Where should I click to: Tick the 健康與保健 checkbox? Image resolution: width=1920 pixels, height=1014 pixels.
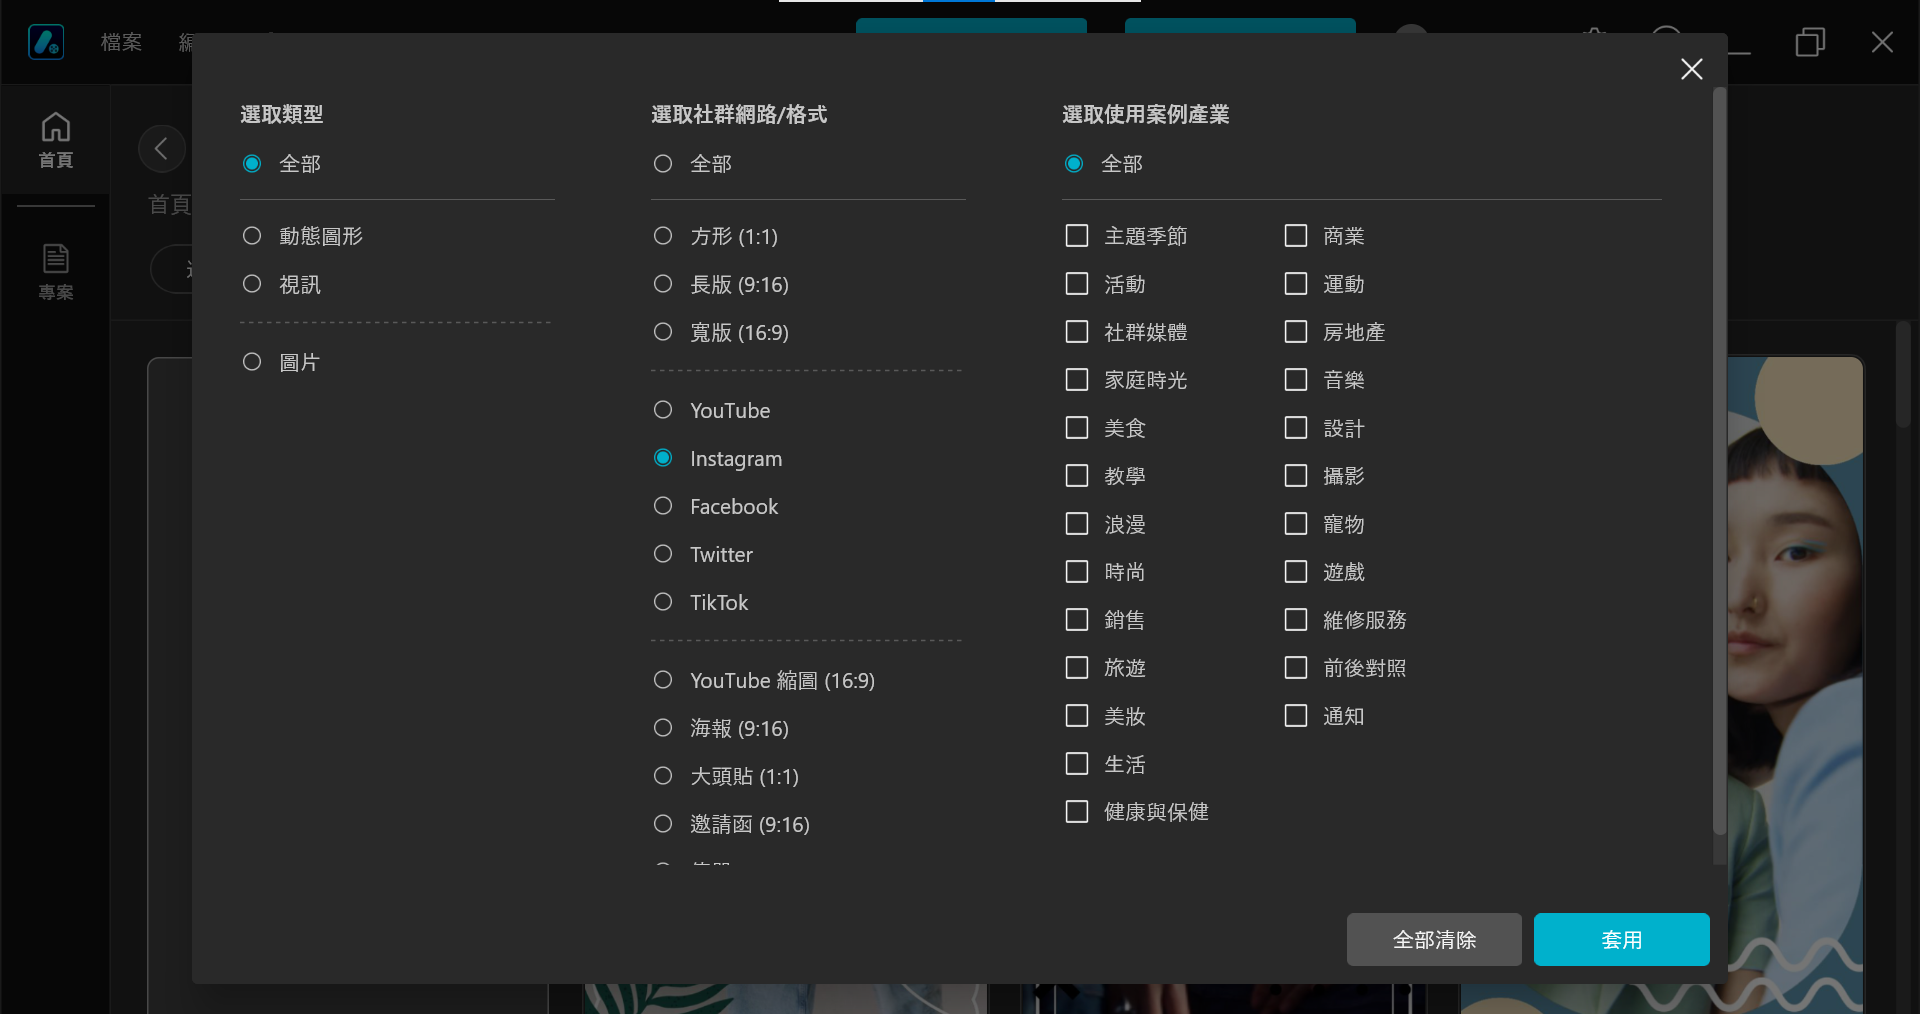1077,812
